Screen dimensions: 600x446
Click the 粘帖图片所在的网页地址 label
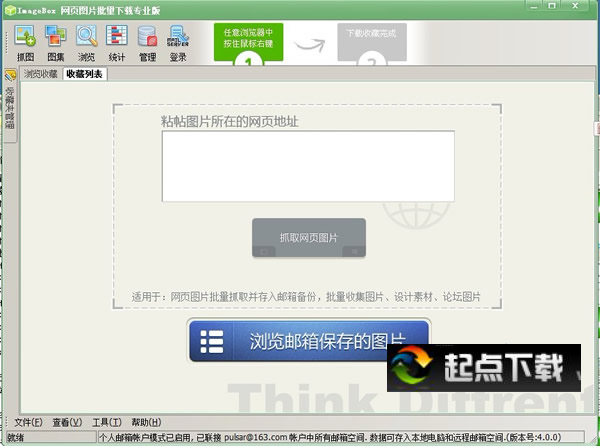(230, 122)
